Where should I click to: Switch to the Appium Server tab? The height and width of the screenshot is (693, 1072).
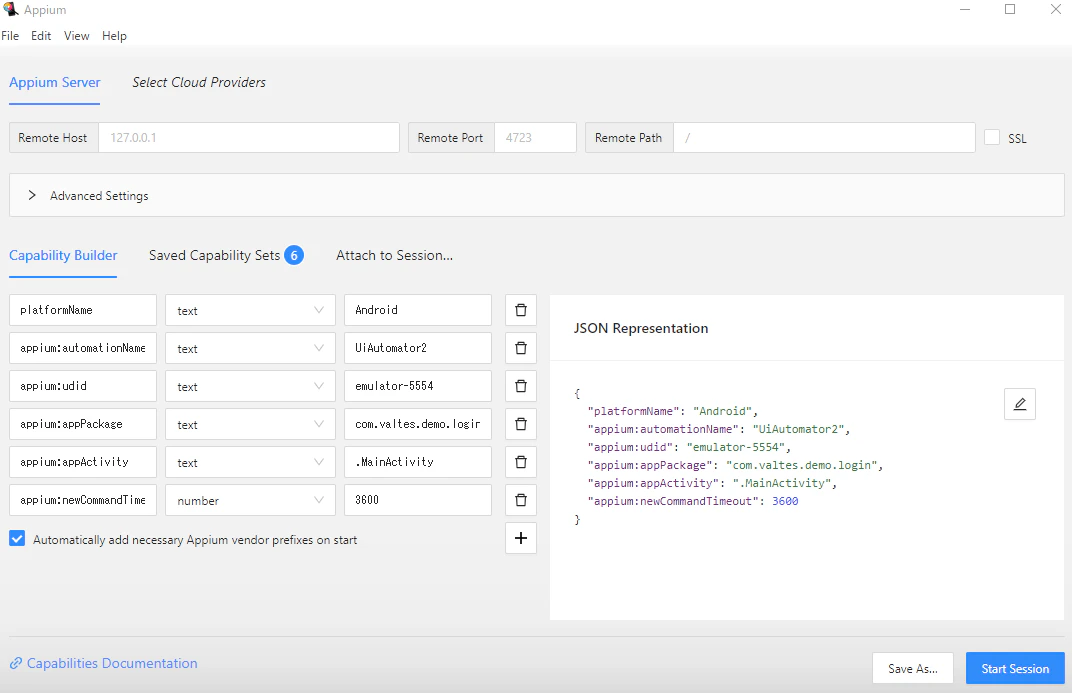pyautogui.click(x=55, y=82)
